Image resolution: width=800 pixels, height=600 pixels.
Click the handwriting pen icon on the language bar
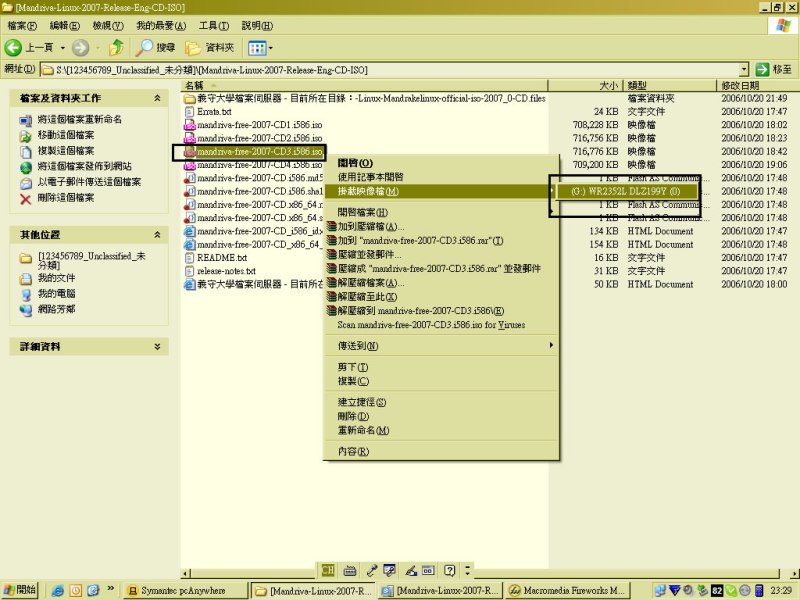[411, 570]
